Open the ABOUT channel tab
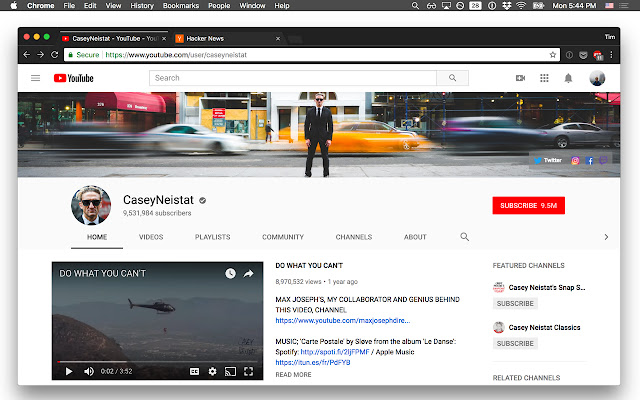Image resolution: width=640 pixels, height=400 pixels. (x=415, y=237)
